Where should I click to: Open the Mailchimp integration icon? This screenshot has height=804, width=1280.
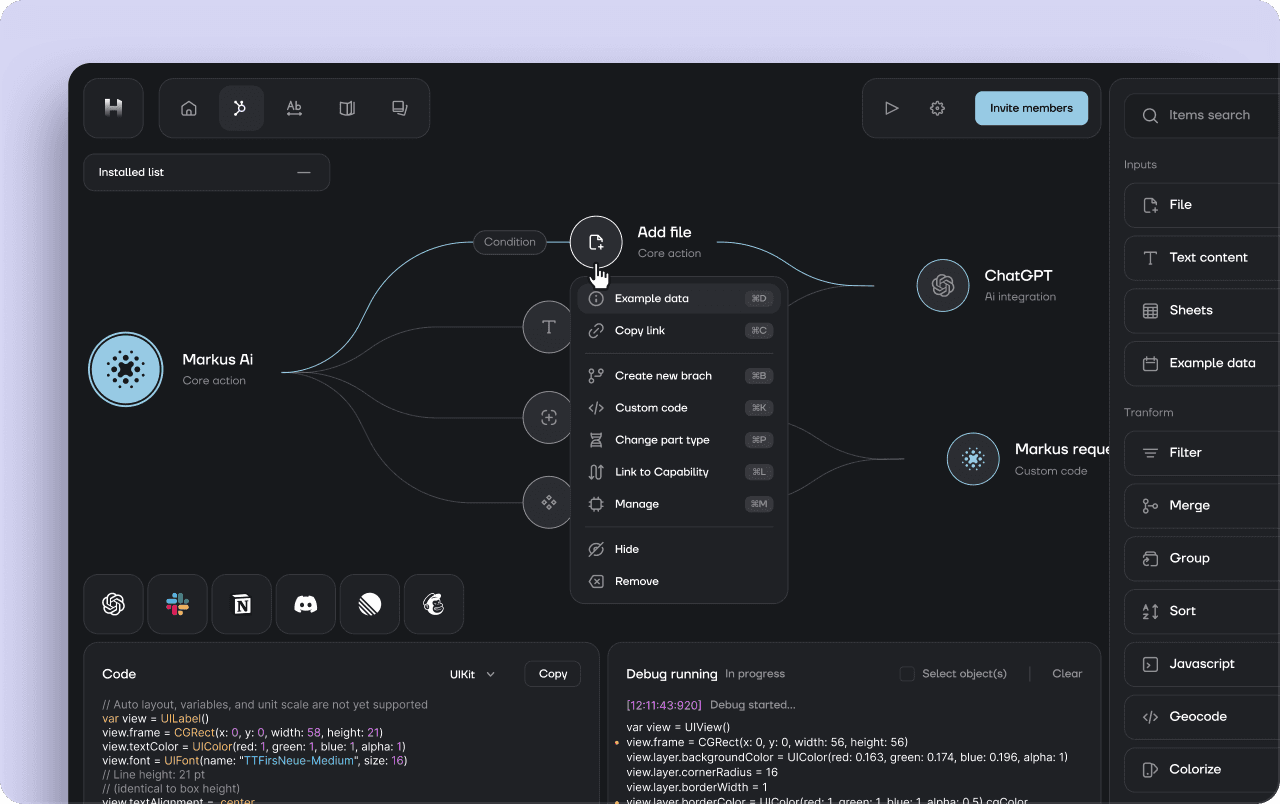click(x=434, y=604)
